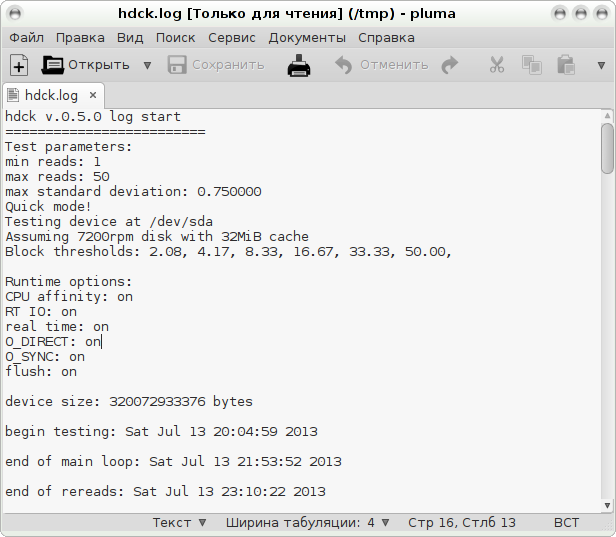Click the ВСТ insert mode indicator
The image size is (616, 537).
point(566,522)
